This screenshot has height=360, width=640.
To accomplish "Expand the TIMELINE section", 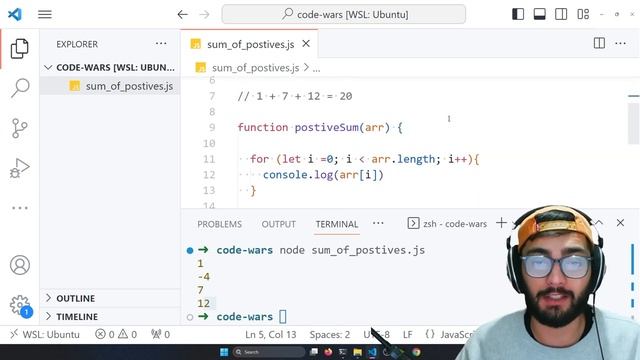I will pos(110,317).
